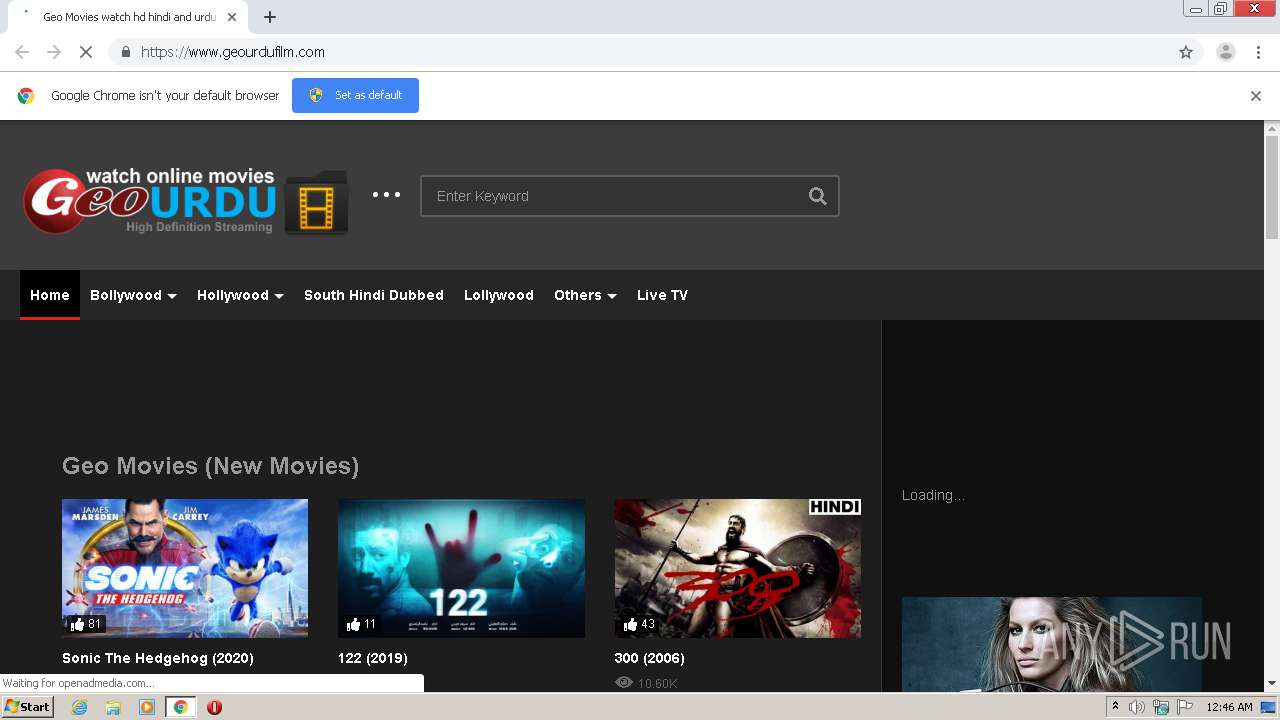Viewport: 1280px width, 720px height.
Task: Open the Windows Start menu
Action: coord(27,707)
